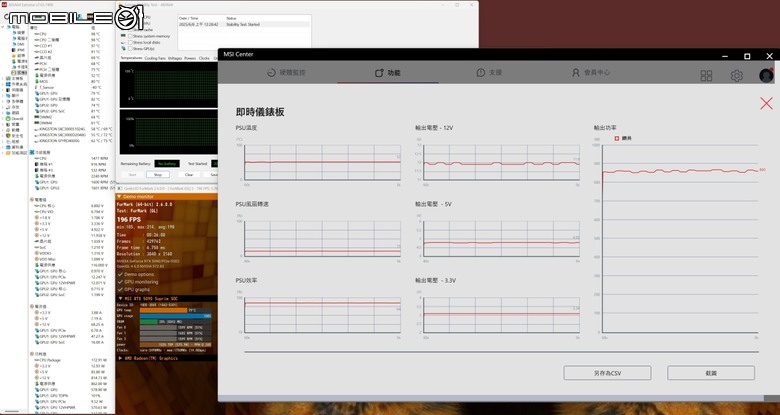The width and height of the screenshot is (780, 415).
Task: Expand the 主機板 tree node arrow
Action: (x=3, y=79)
